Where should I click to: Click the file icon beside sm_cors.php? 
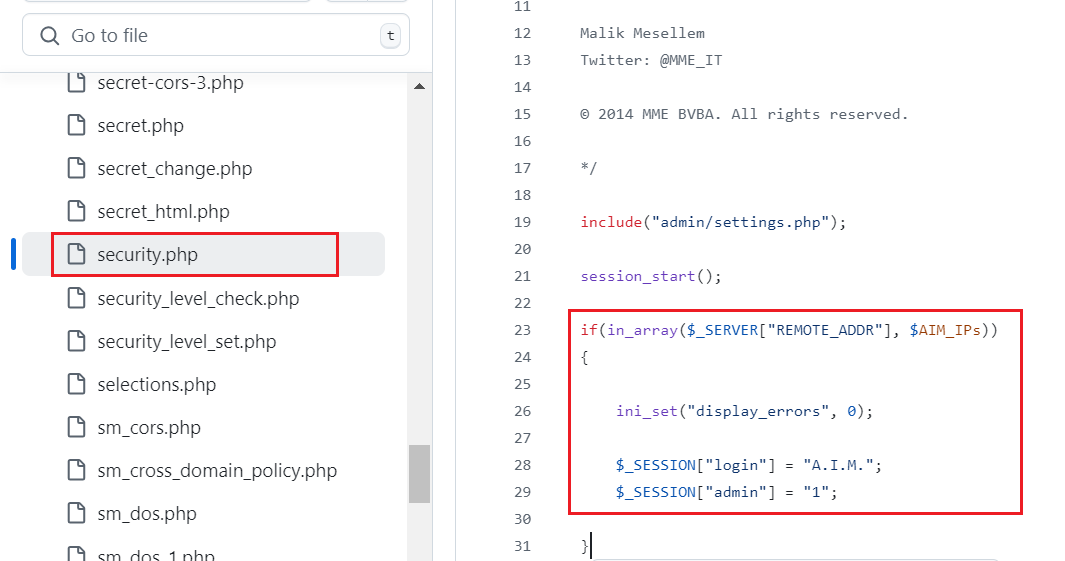(x=76, y=428)
